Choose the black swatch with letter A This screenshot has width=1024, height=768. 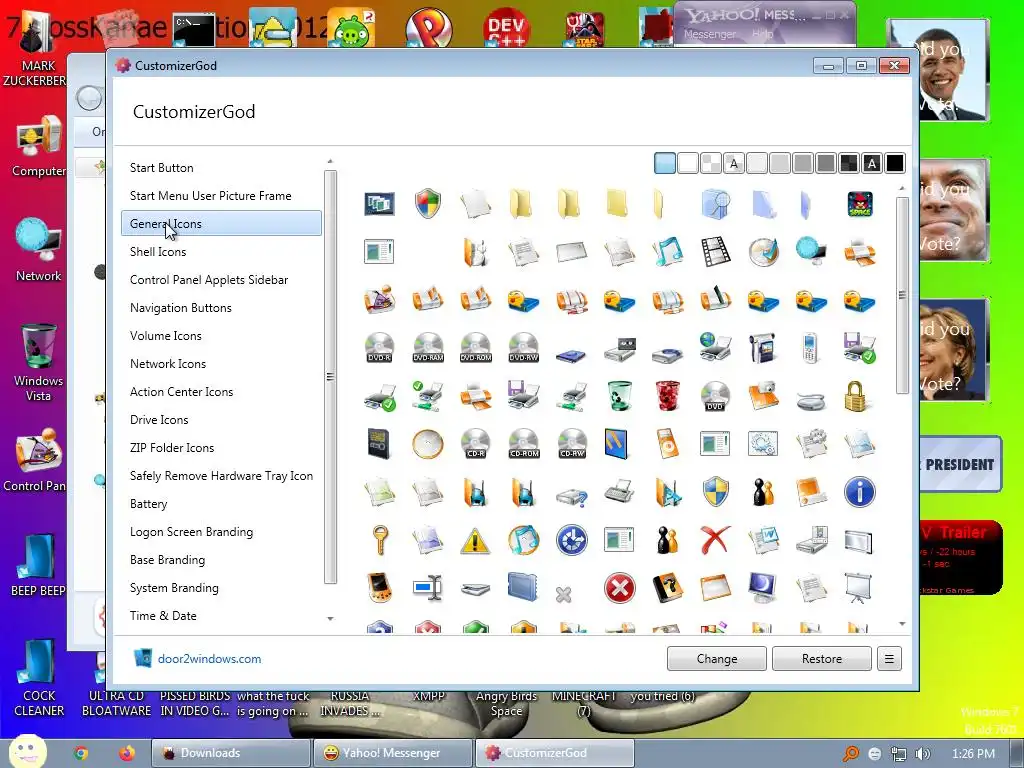[872, 163]
